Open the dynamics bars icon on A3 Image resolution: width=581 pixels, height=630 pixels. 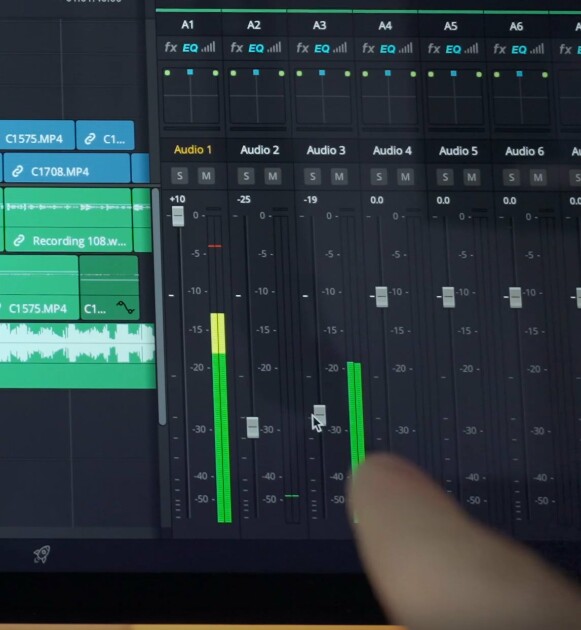(340, 48)
